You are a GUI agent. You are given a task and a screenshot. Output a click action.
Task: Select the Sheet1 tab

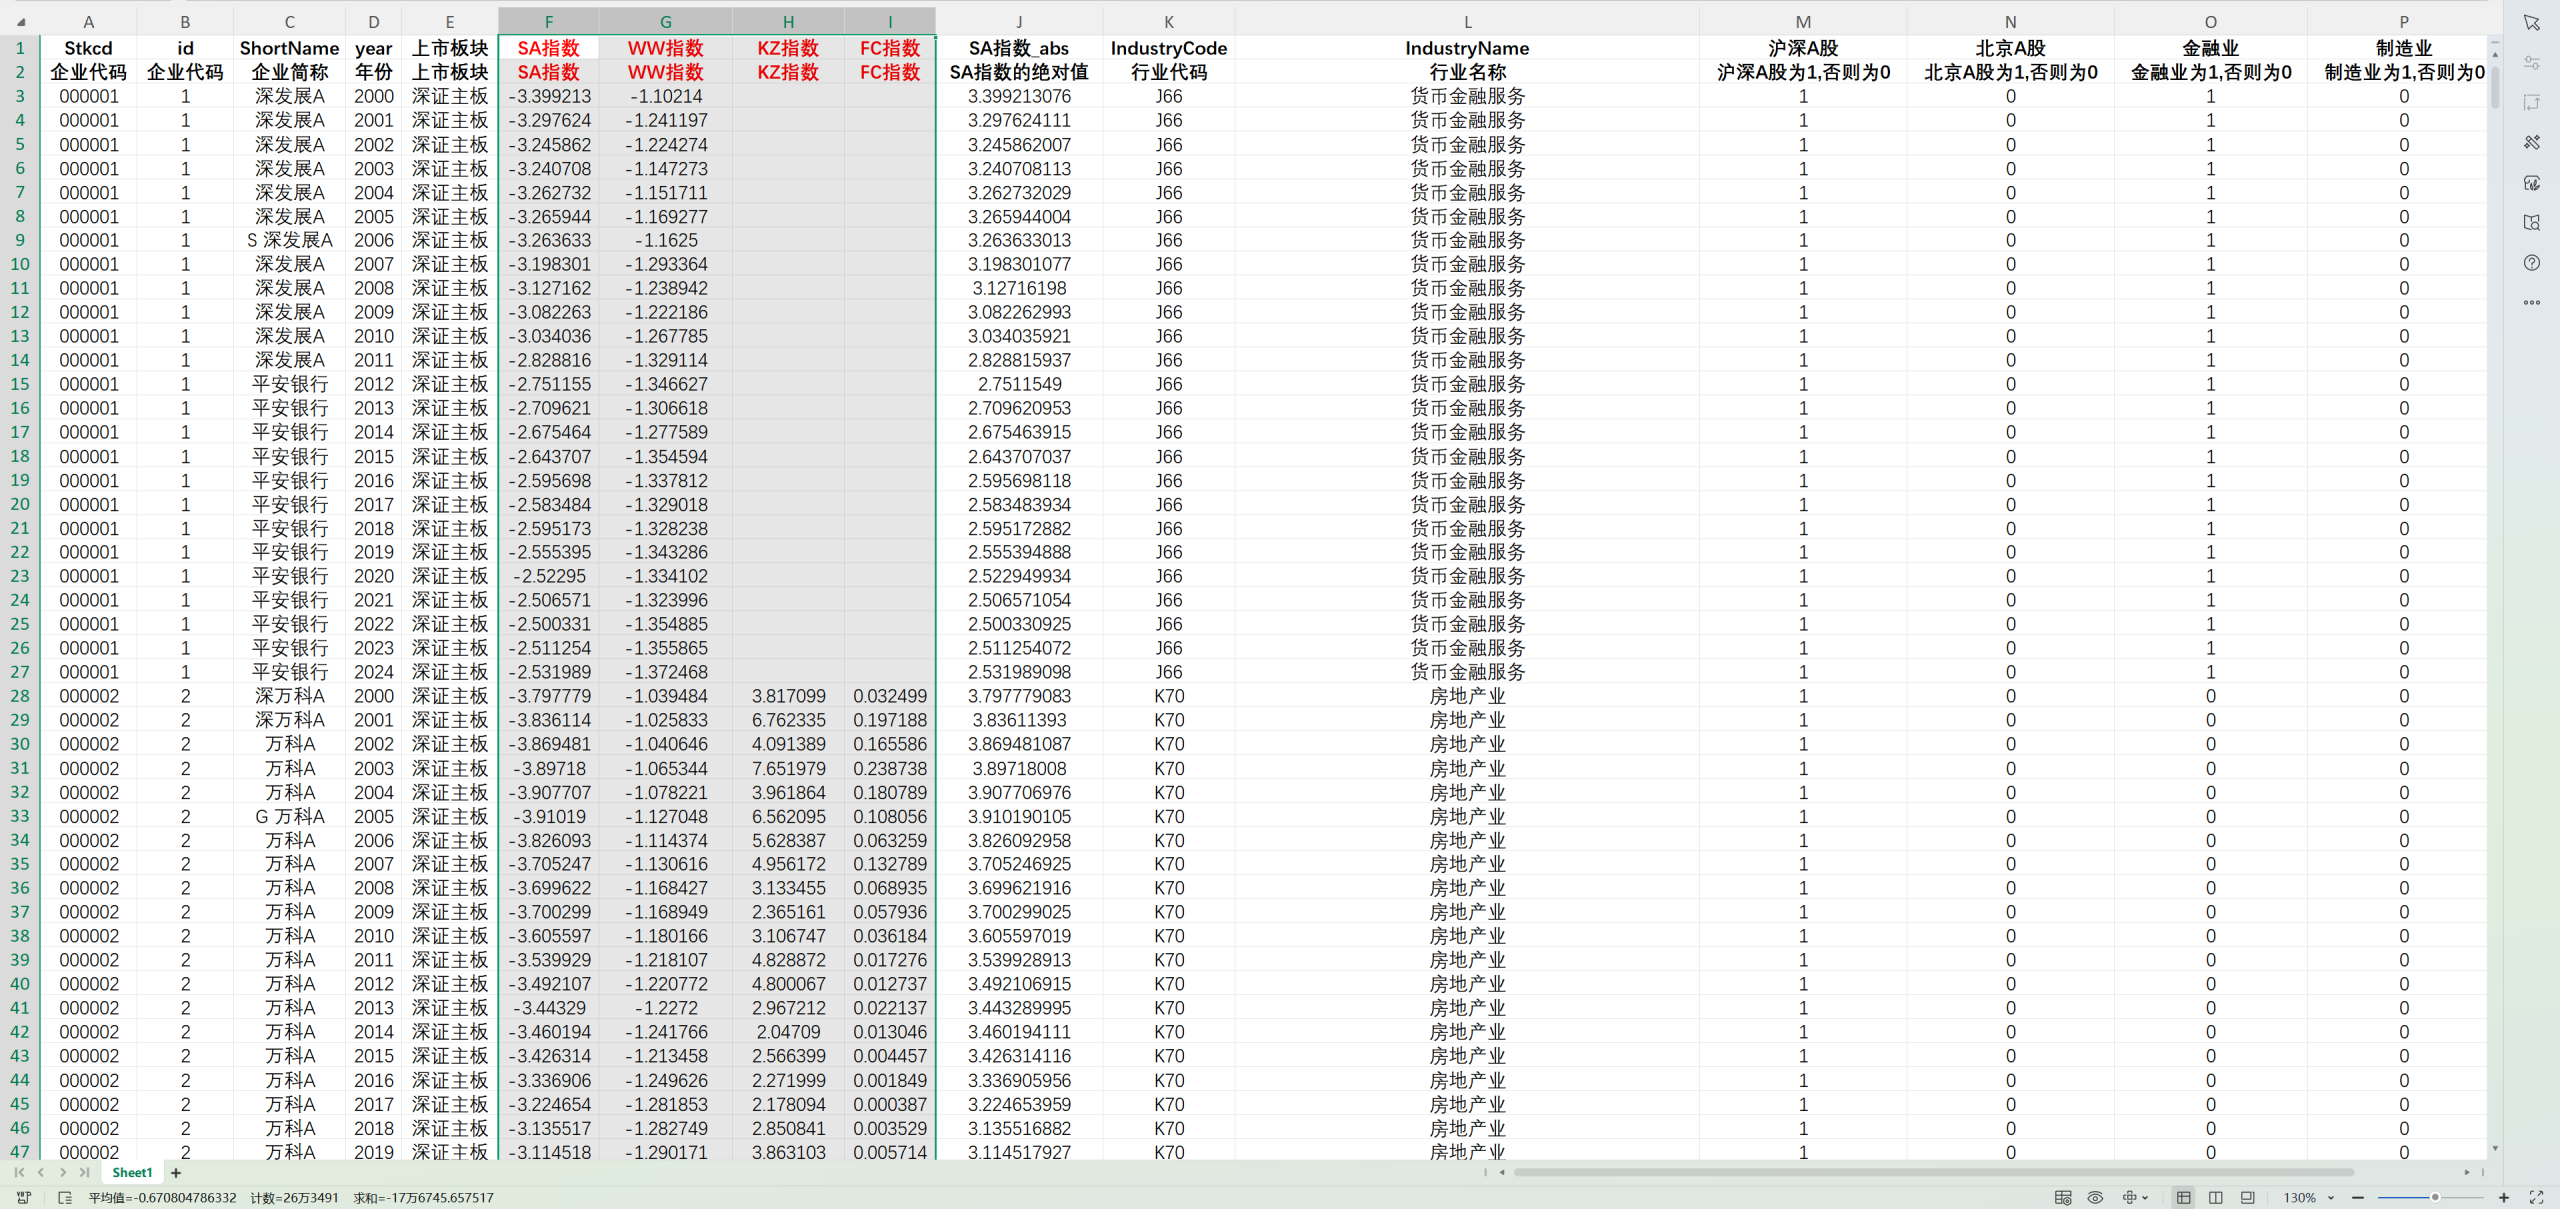132,1172
